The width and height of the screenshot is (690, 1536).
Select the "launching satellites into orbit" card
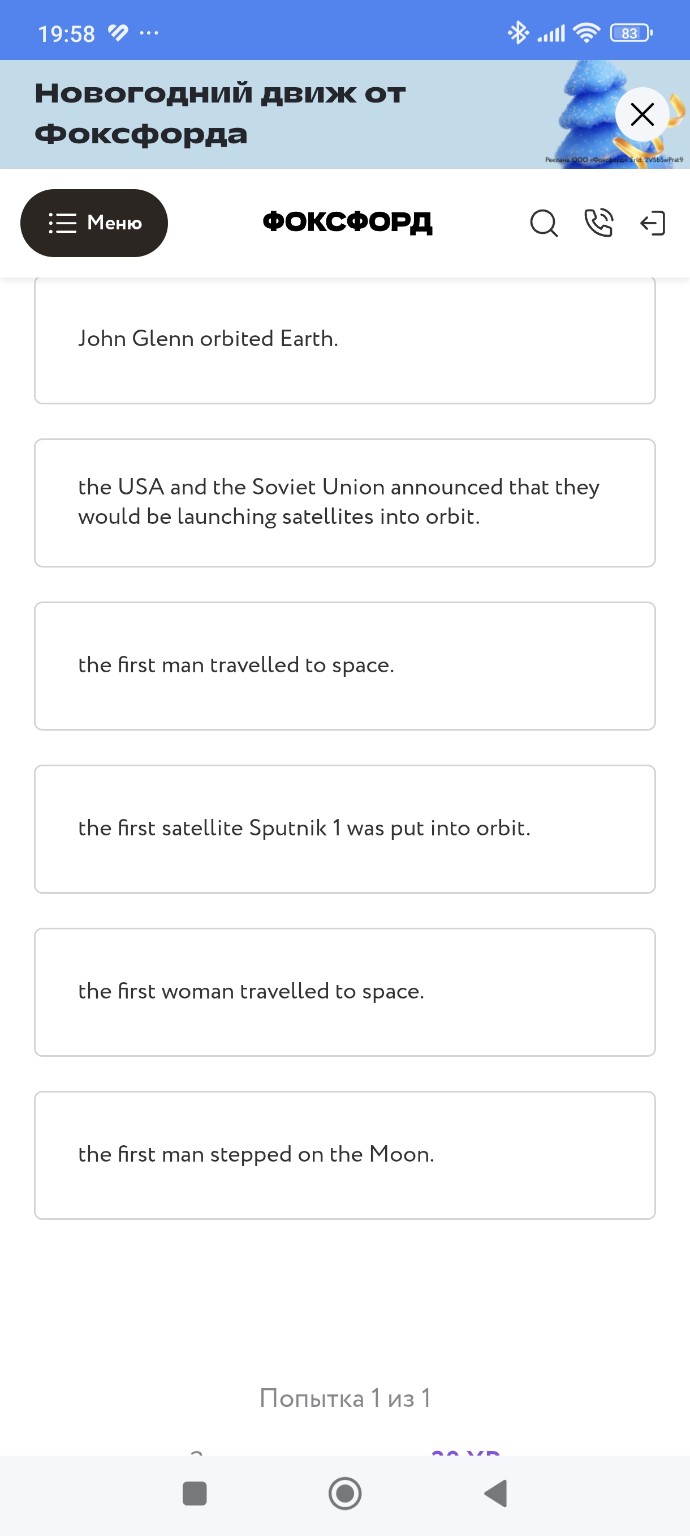345,502
